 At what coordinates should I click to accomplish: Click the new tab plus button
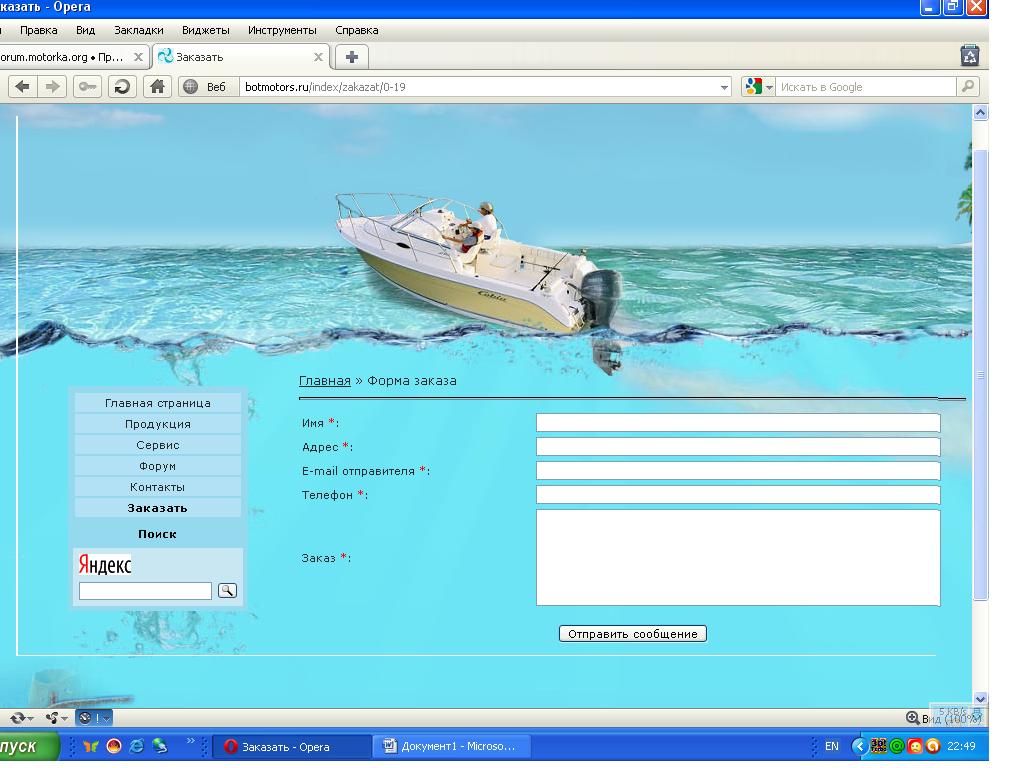[x=351, y=57]
